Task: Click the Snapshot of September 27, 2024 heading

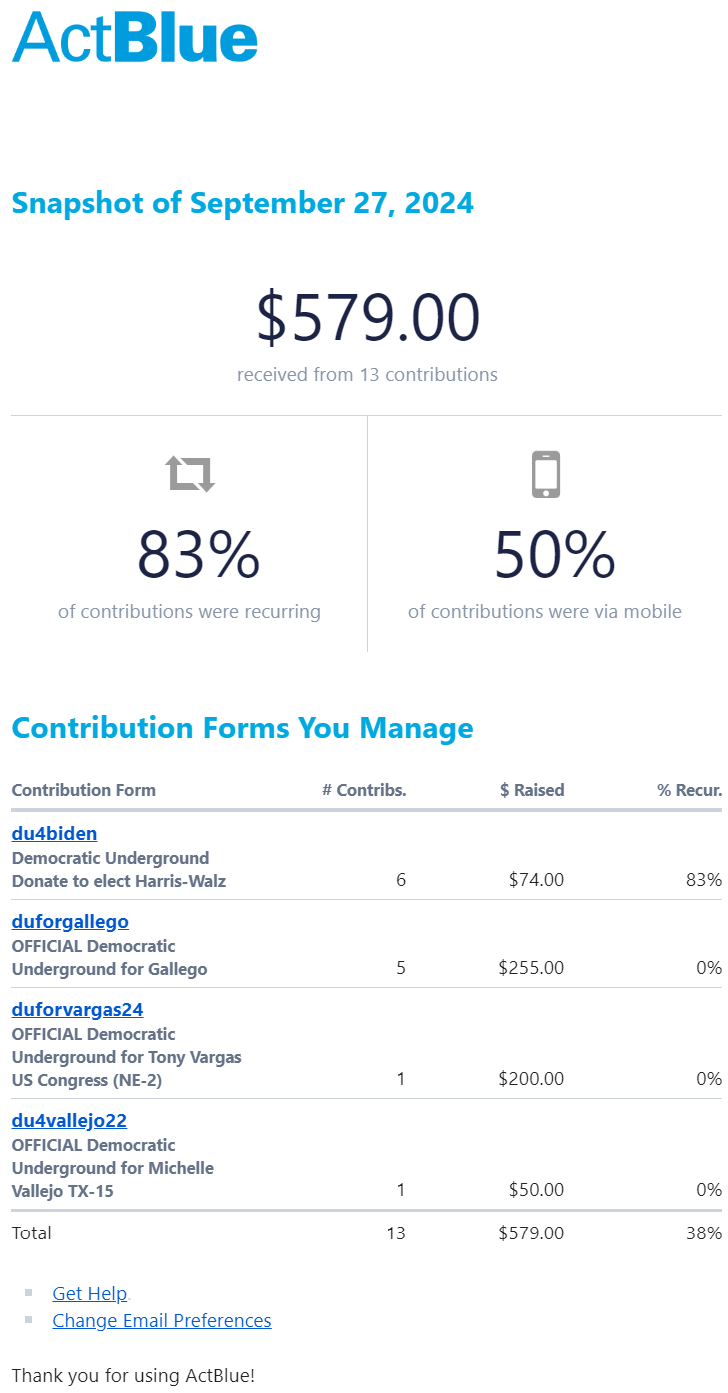Action: click(x=242, y=203)
